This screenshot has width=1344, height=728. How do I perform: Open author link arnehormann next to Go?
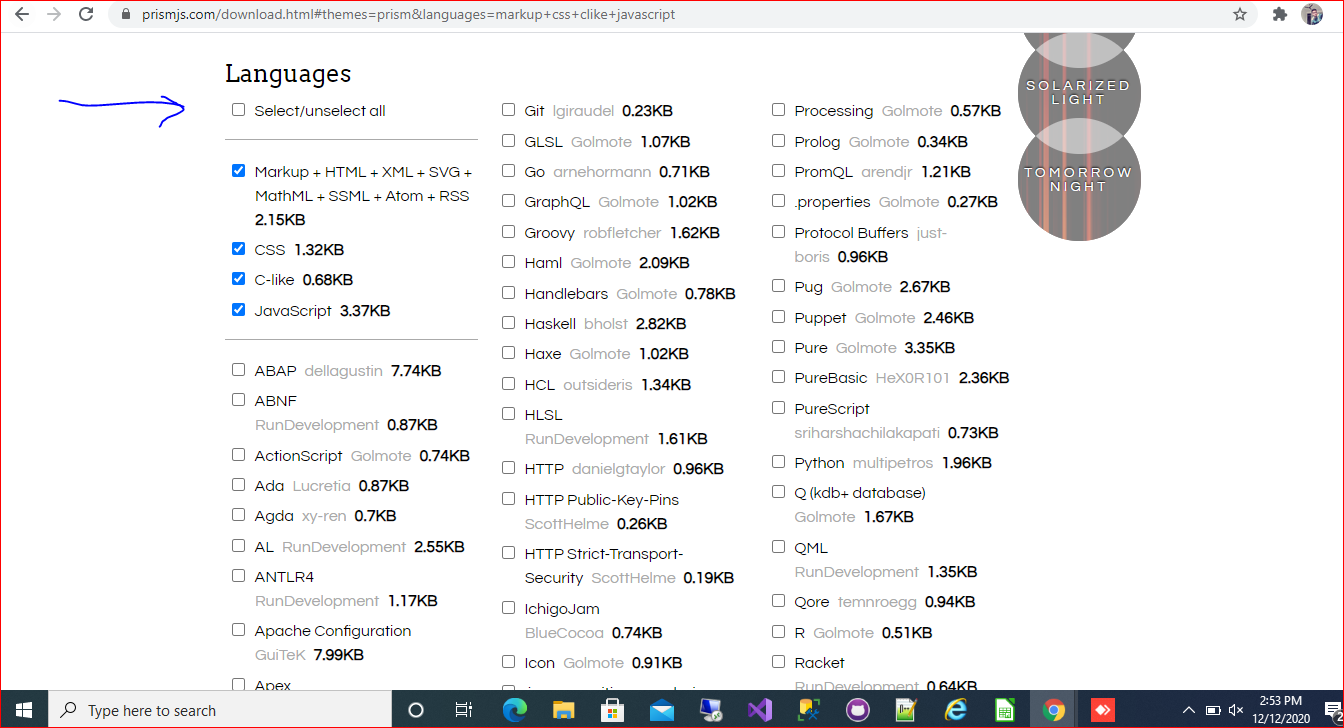(602, 172)
